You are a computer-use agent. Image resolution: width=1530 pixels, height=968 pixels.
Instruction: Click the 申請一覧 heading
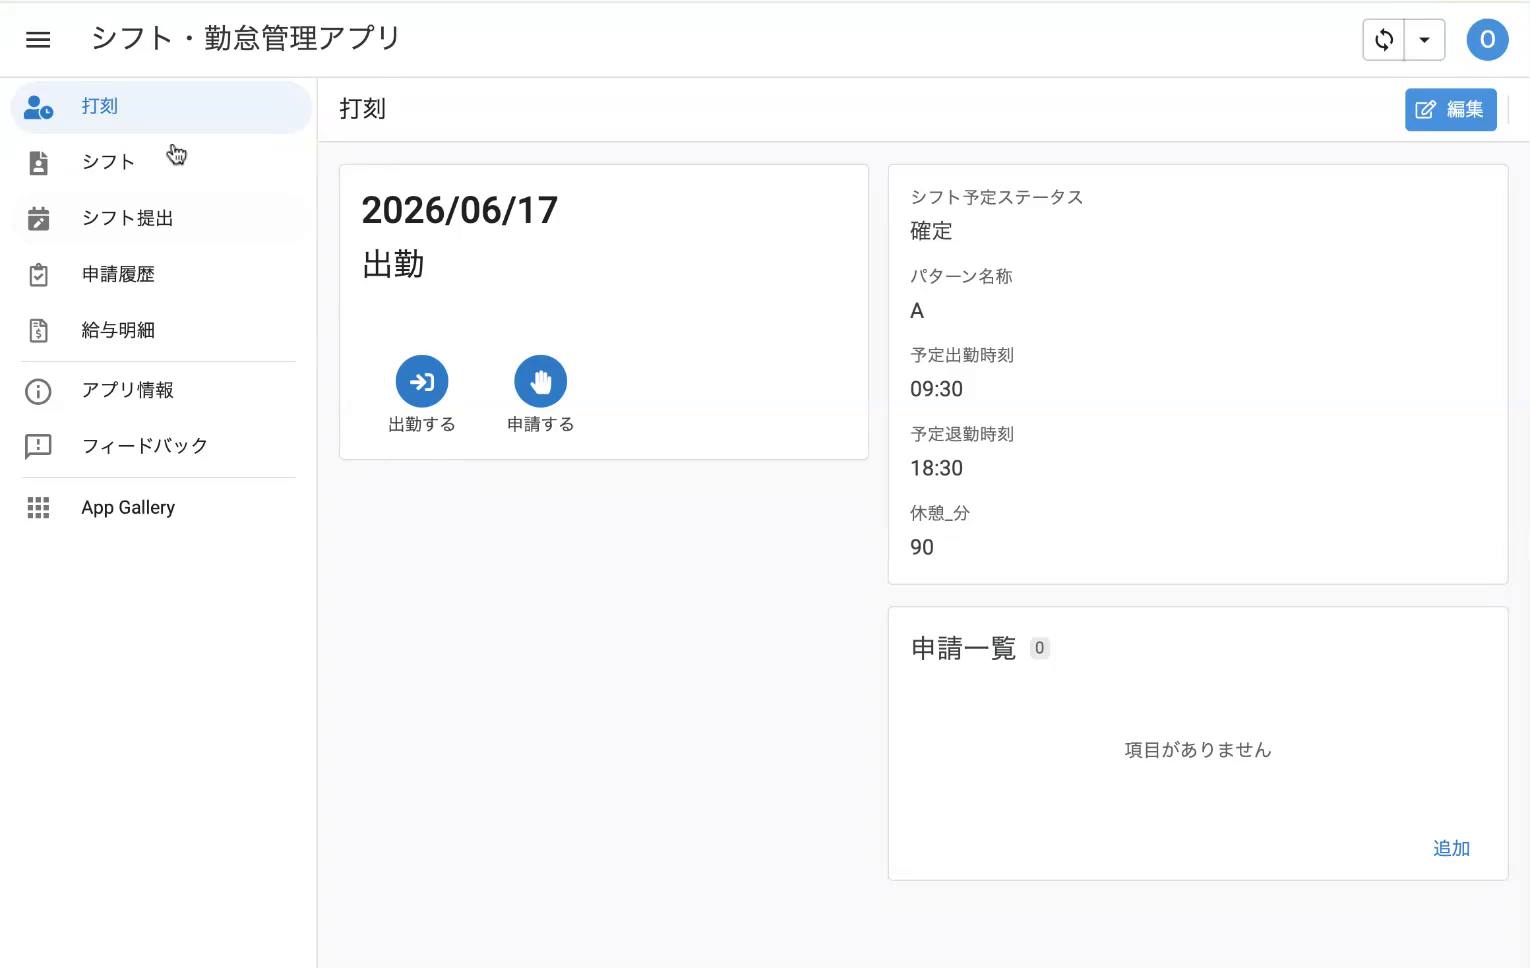(963, 649)
